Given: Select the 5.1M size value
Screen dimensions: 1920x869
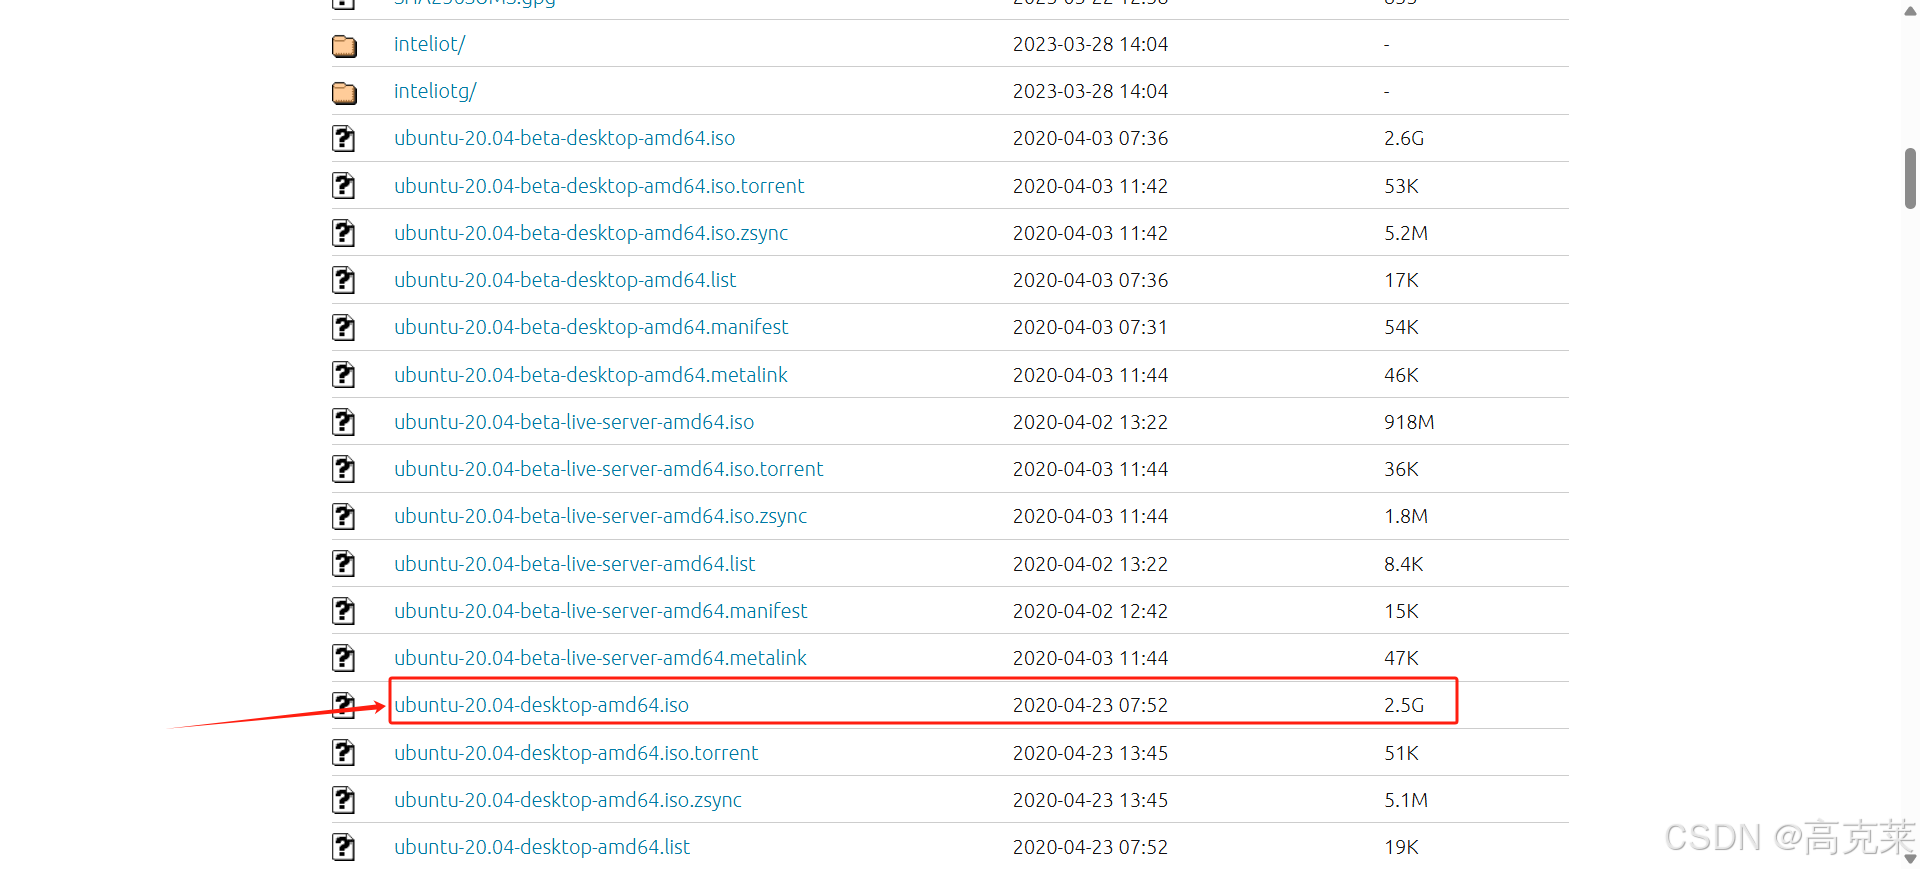Looking at the screenshot, I should click(x=1406, y=800).
